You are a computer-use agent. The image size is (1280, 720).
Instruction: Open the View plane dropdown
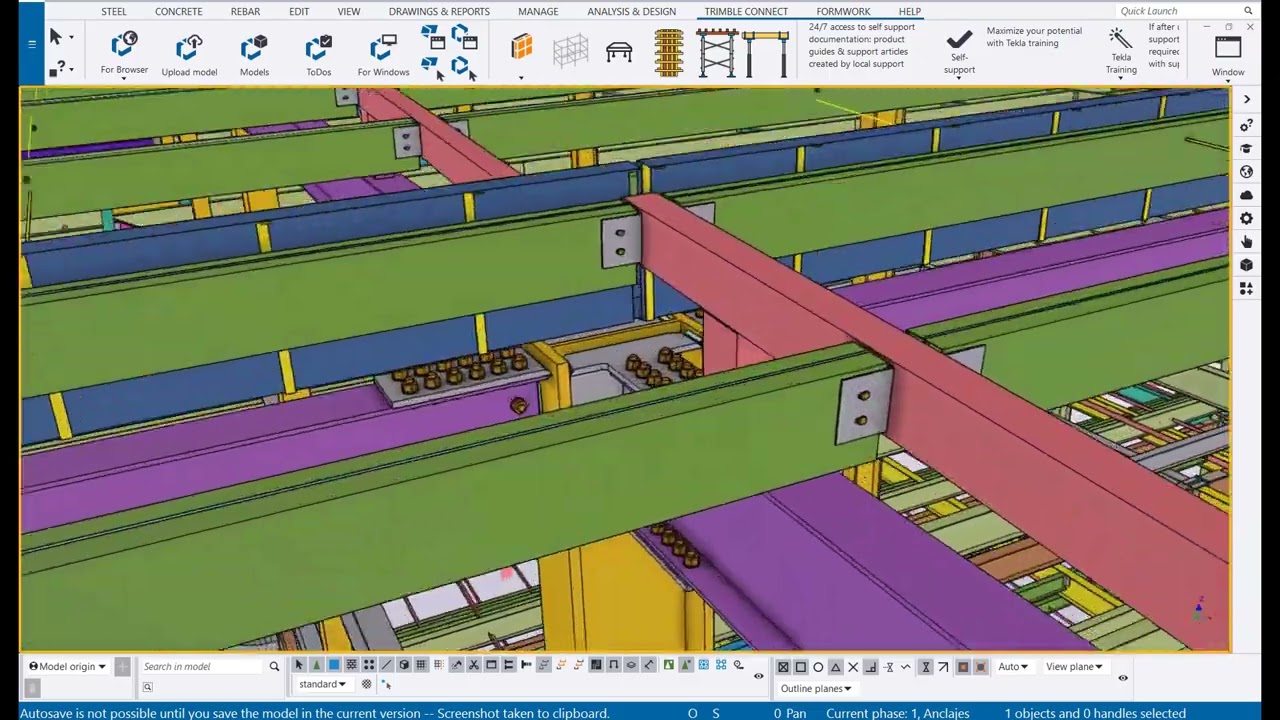pos(1074,667)
